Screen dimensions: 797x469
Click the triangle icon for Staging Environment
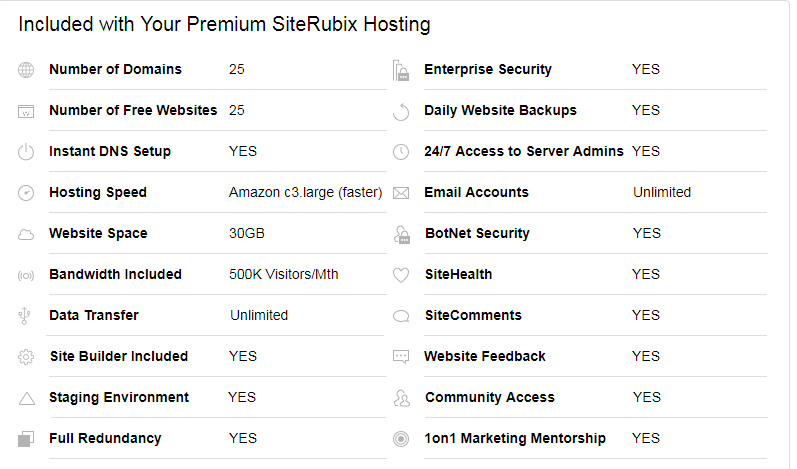pyautogui.click(x=26, y=398)
